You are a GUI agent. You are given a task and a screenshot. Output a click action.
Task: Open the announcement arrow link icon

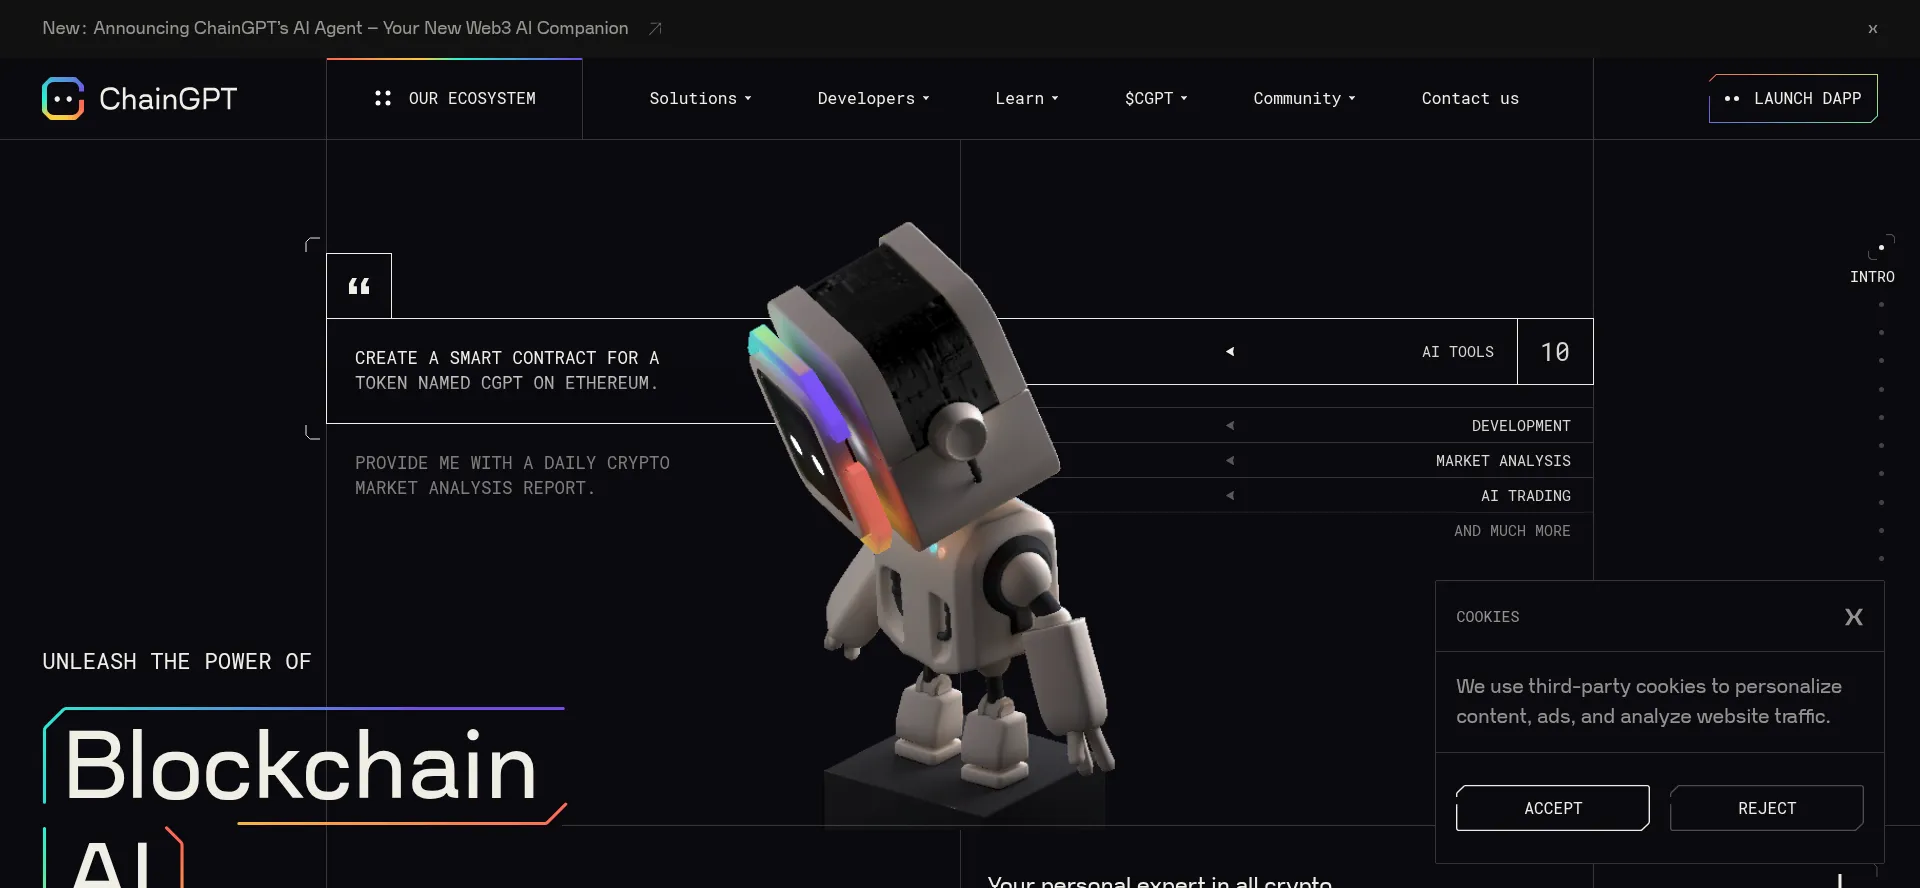(x=655, y=28)
